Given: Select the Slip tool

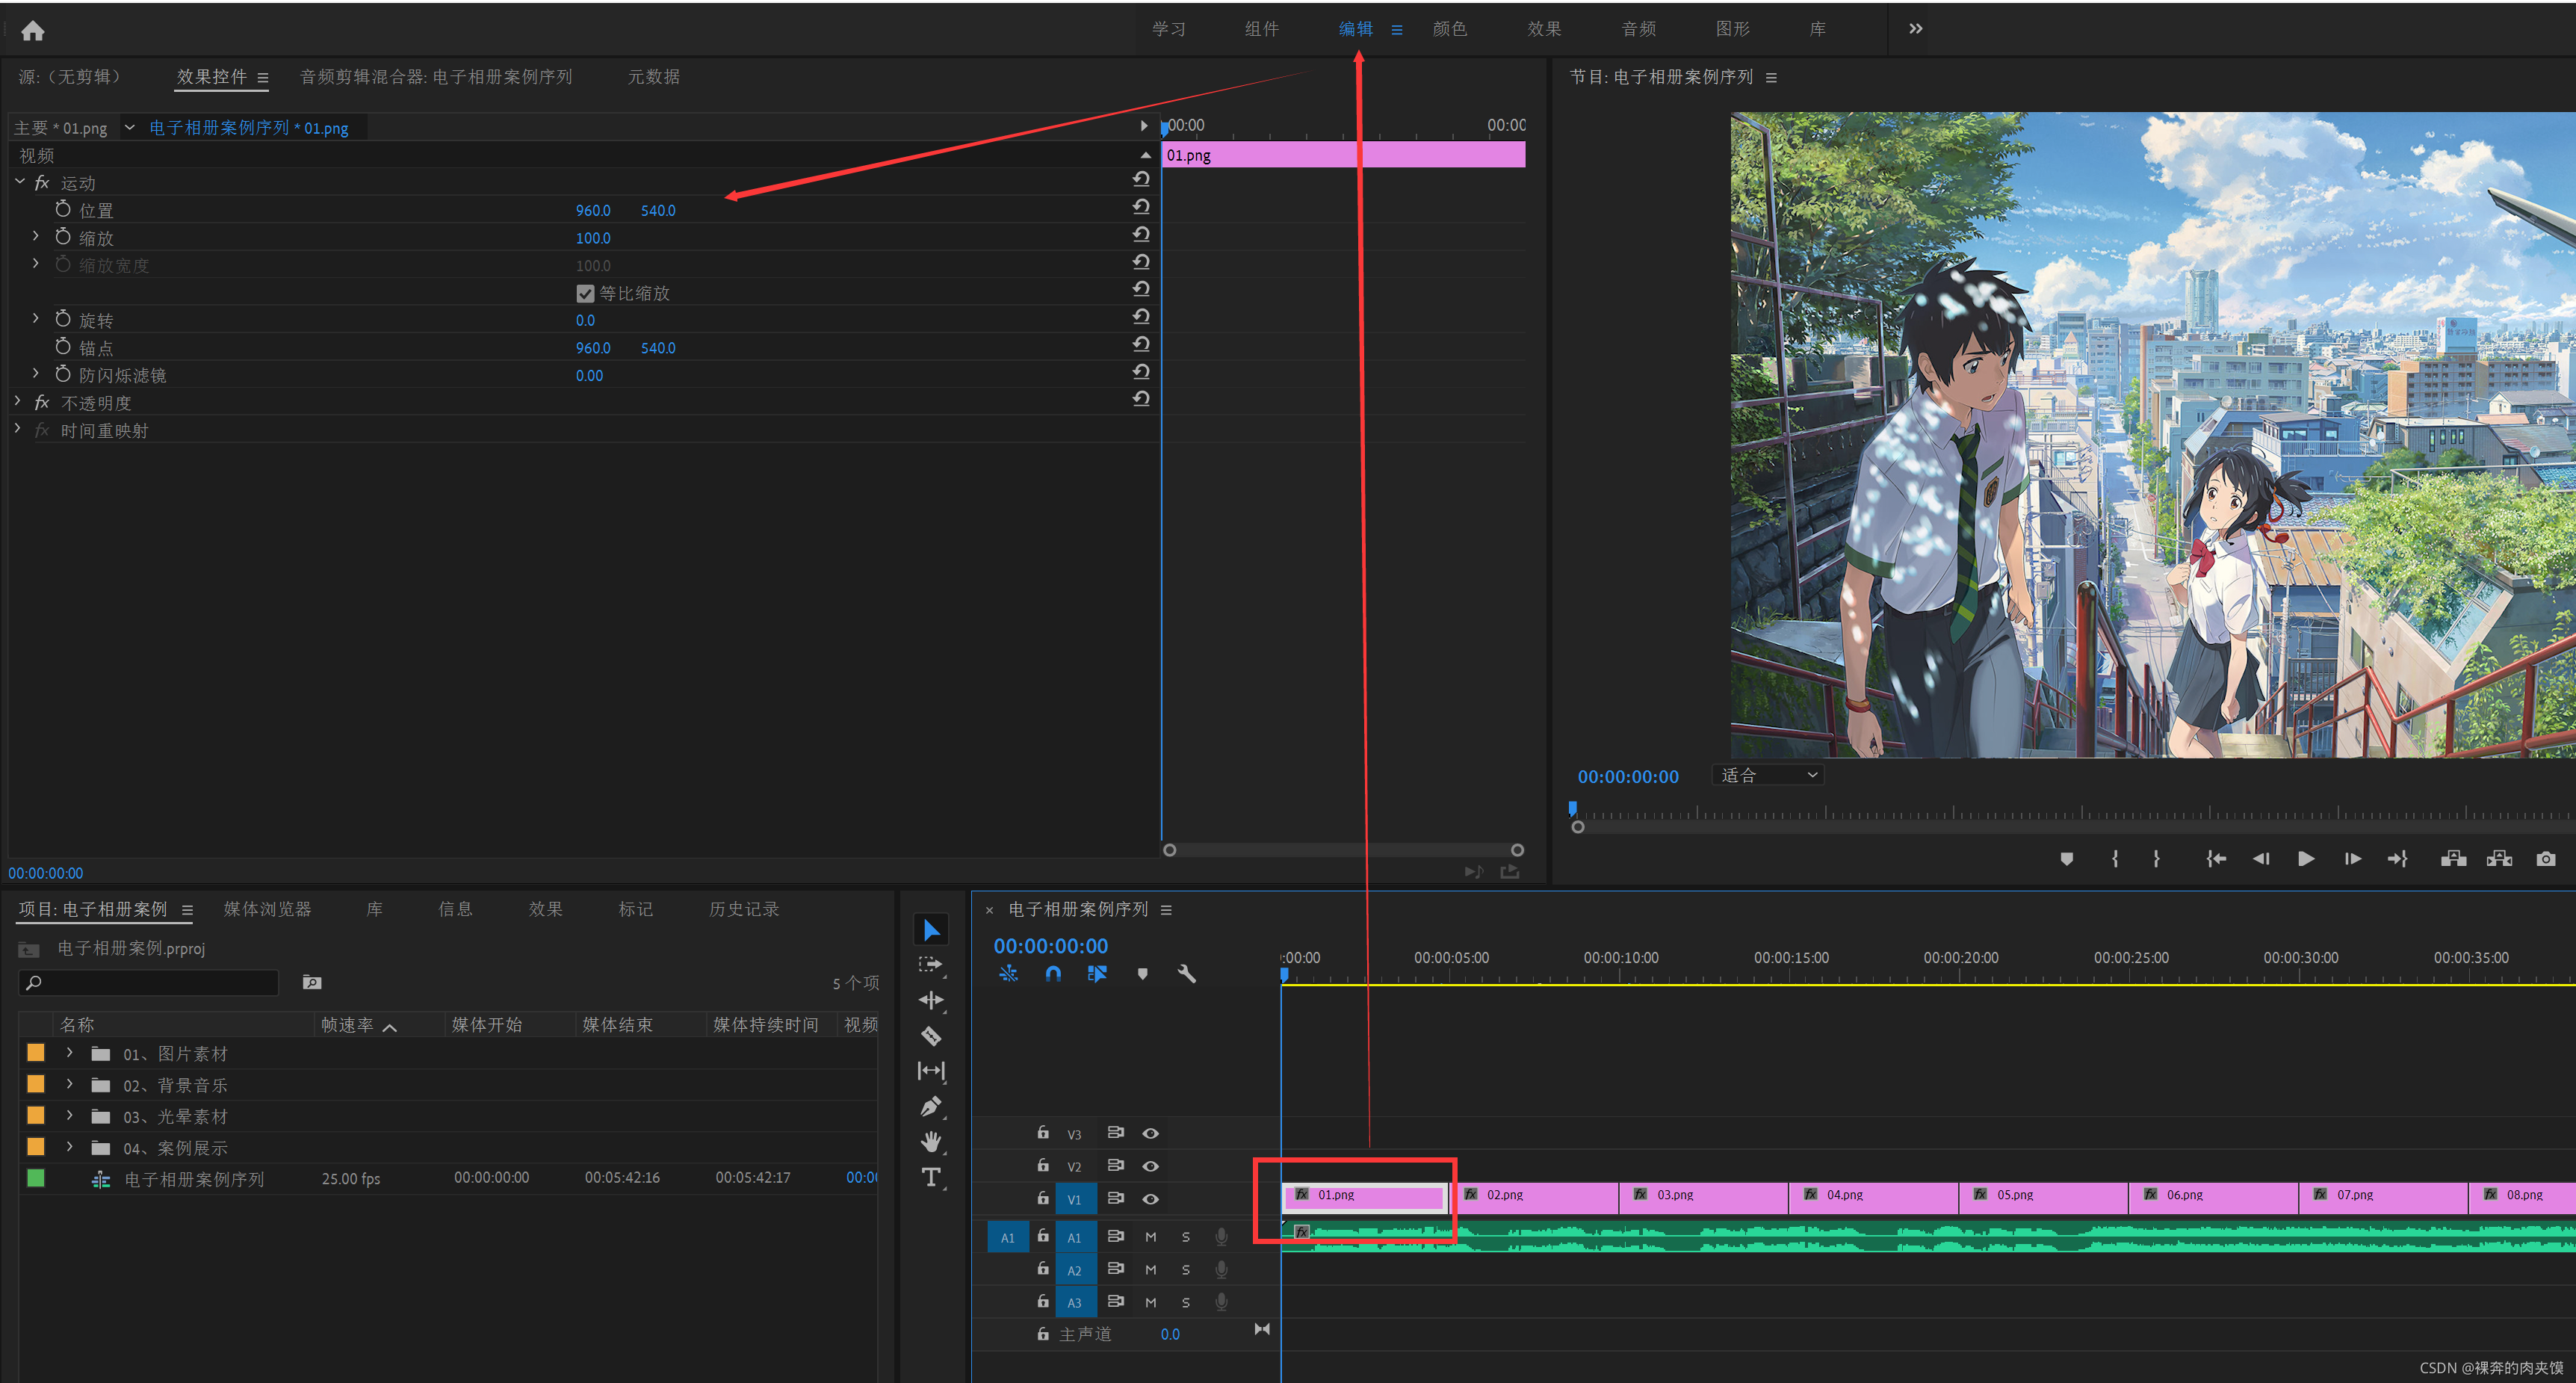Looking at the screenshot, I should coord(931,1071).
